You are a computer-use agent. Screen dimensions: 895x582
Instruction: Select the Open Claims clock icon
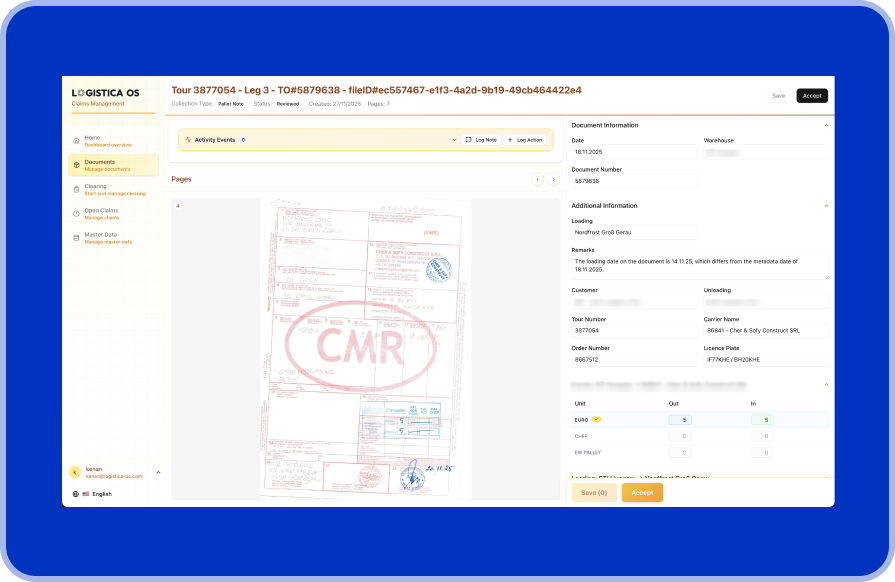coord(76,213)
